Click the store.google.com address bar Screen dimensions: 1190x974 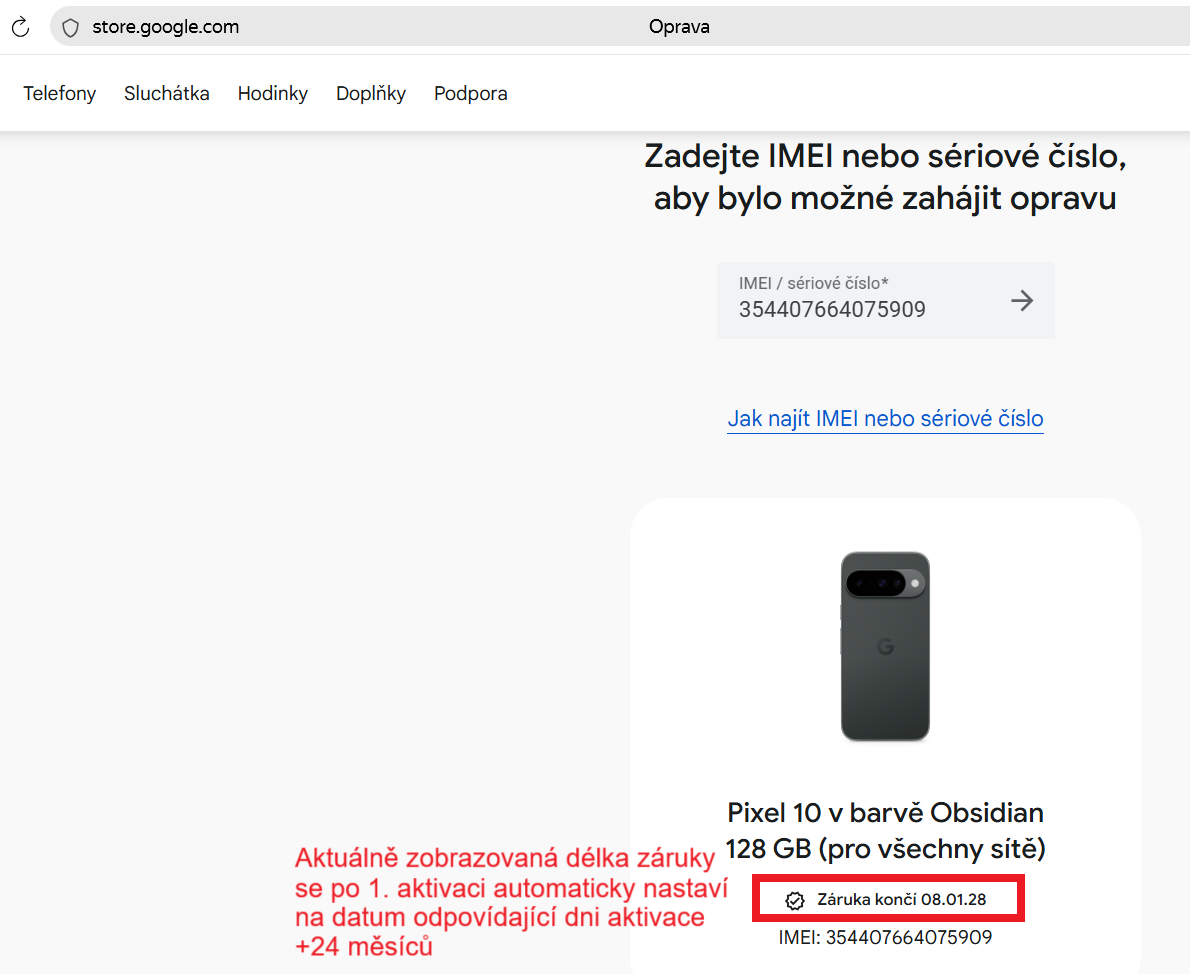165,27
